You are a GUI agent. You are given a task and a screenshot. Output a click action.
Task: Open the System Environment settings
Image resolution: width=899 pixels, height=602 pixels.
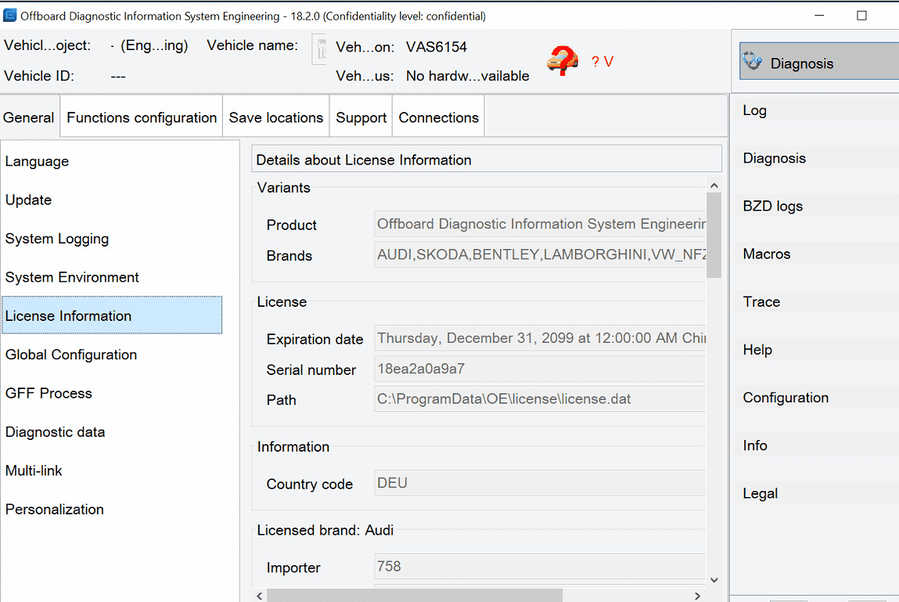72,278
